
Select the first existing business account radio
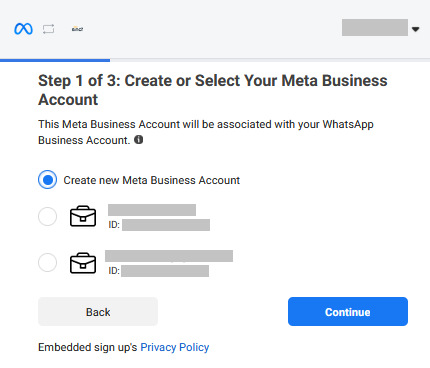click(47, 216)
